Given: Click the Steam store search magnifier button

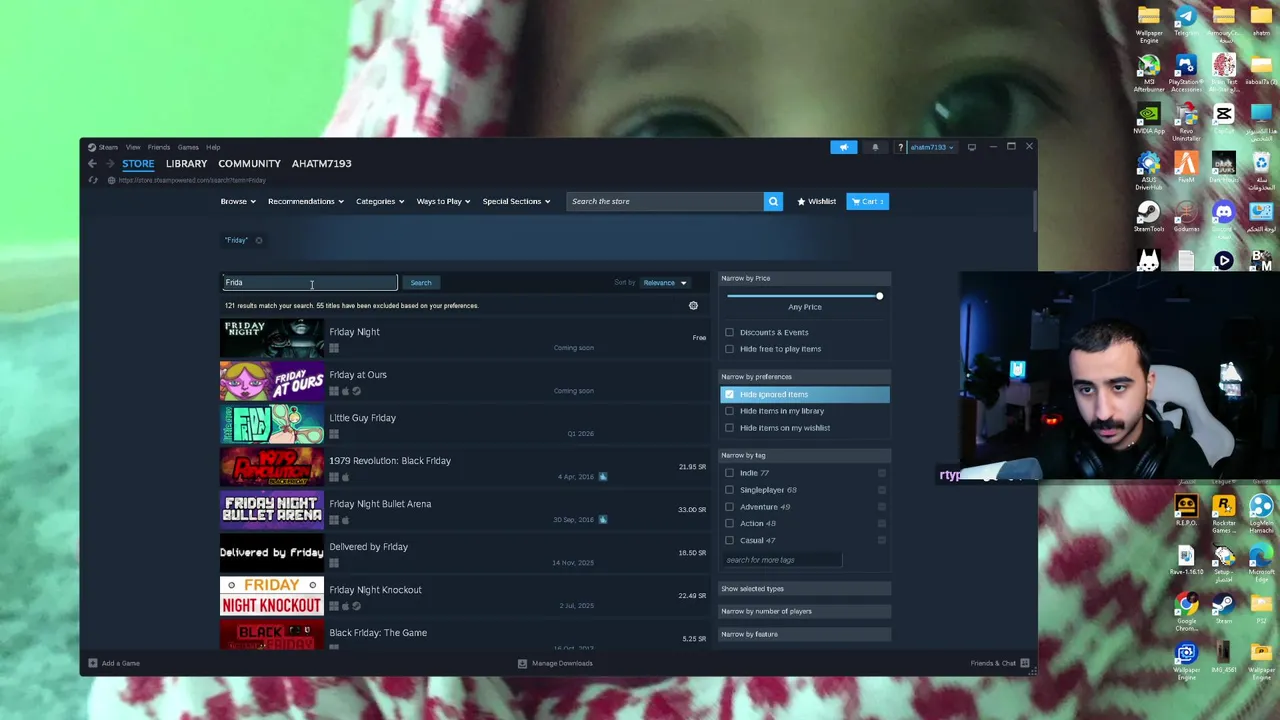Looking at the screenshot, I should click(773, 201).
